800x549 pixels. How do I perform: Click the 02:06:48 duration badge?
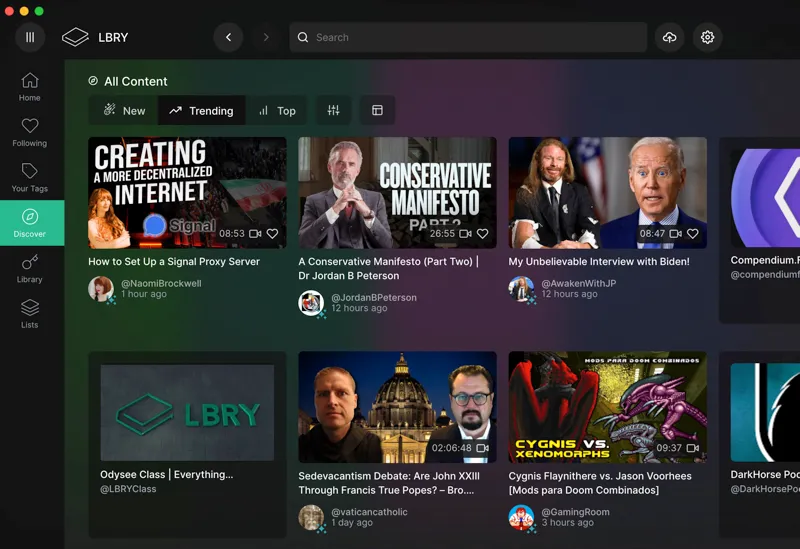coord(452,447)
